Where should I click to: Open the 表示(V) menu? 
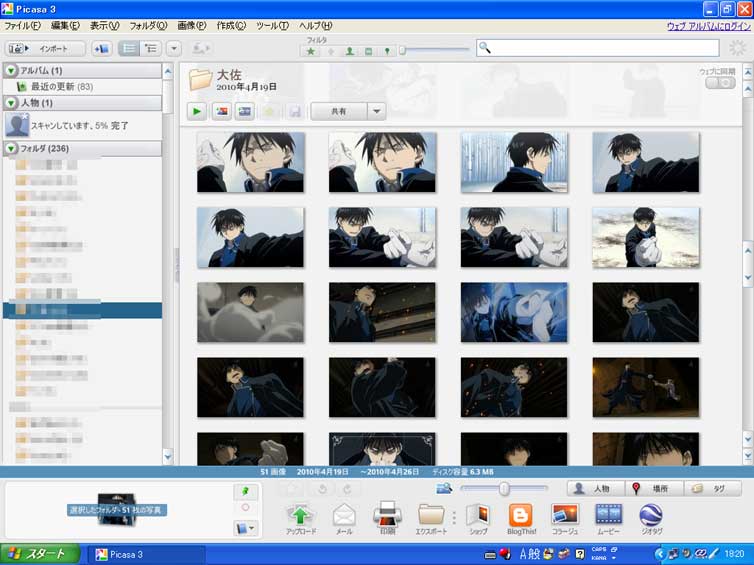(x=104, y=26)
